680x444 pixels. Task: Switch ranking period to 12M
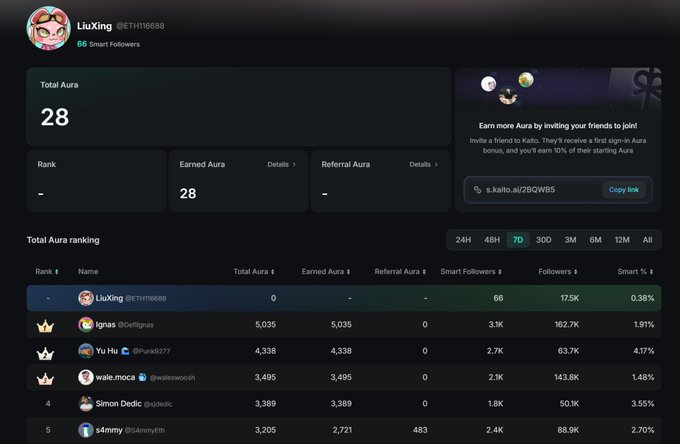coord(622,240)
